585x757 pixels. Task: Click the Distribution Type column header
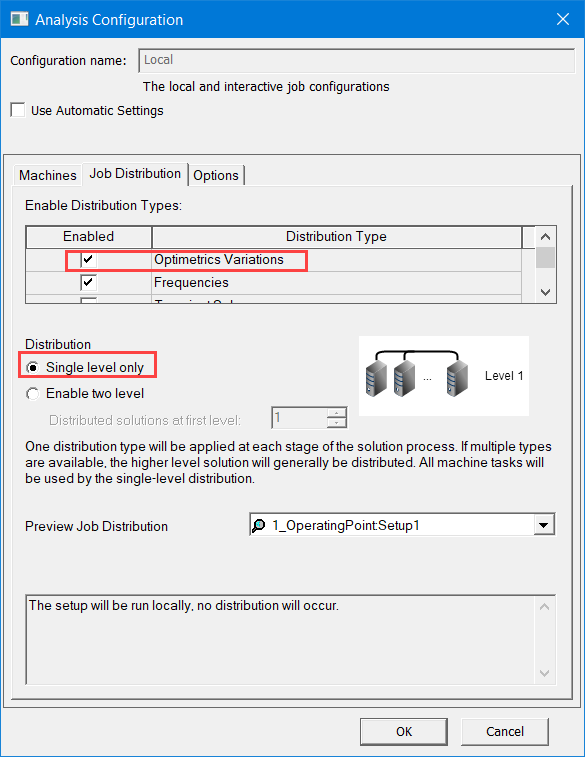point(336,237)
